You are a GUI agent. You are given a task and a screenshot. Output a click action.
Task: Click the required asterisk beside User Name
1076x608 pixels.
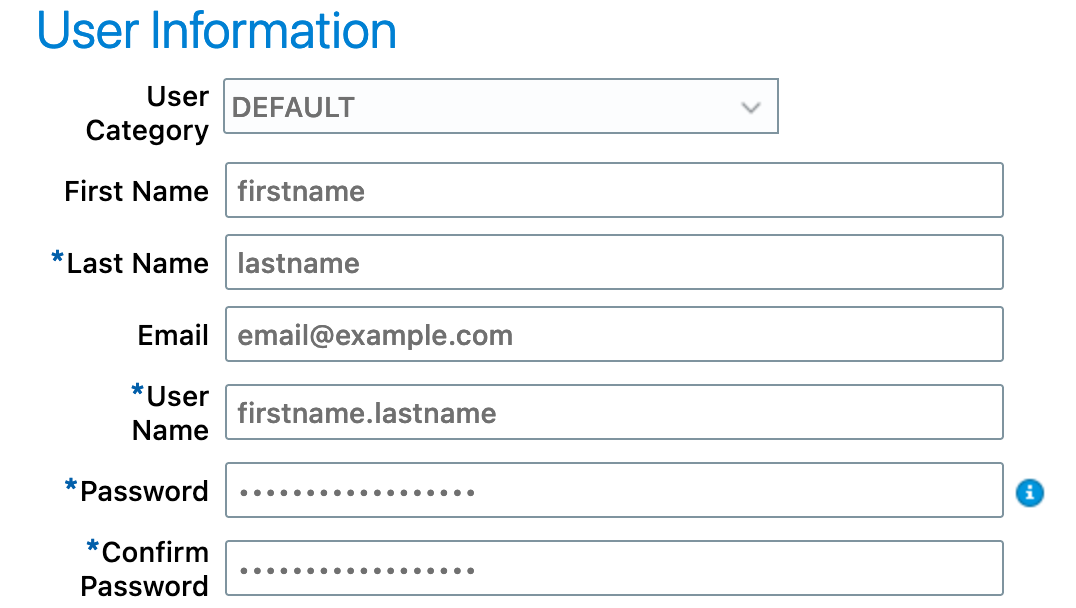[x=138, y=392]
